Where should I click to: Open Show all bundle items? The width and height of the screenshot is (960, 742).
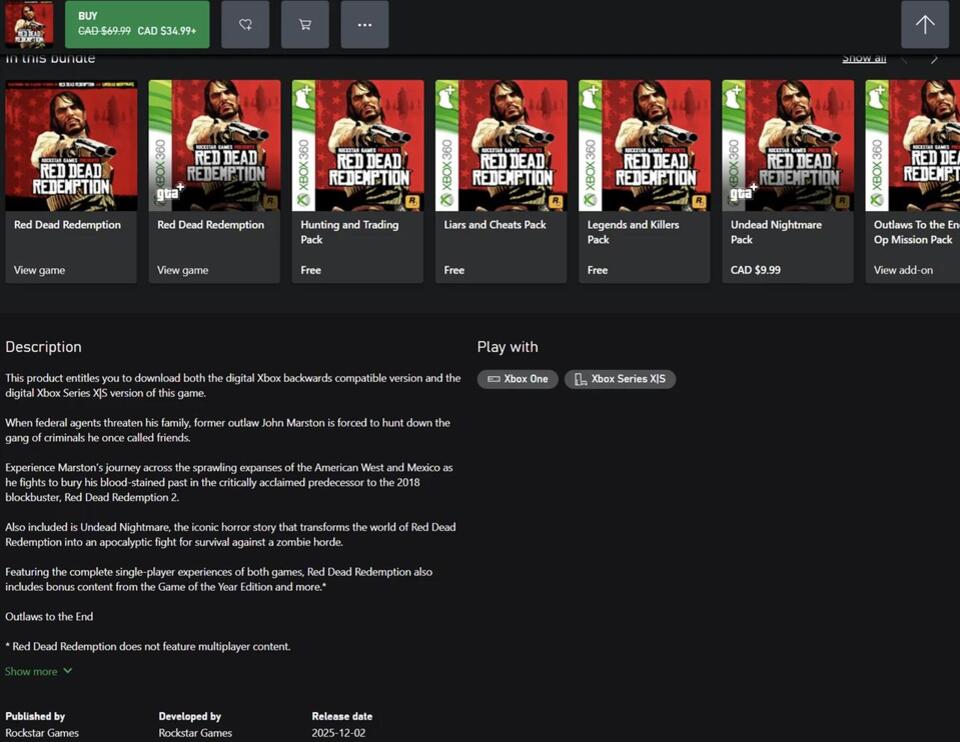point(863,57)
